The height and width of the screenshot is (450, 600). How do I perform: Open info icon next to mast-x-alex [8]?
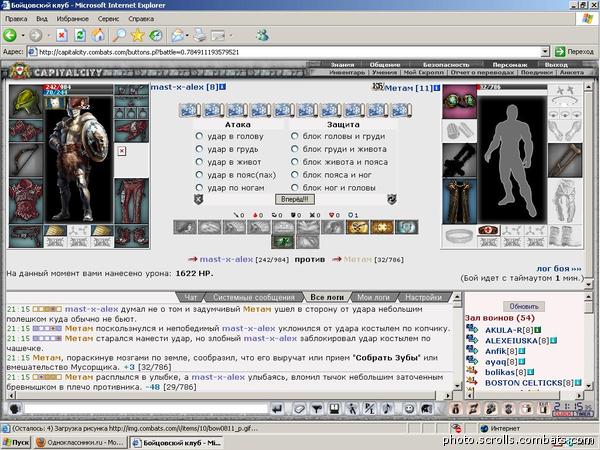coord(222,87)
